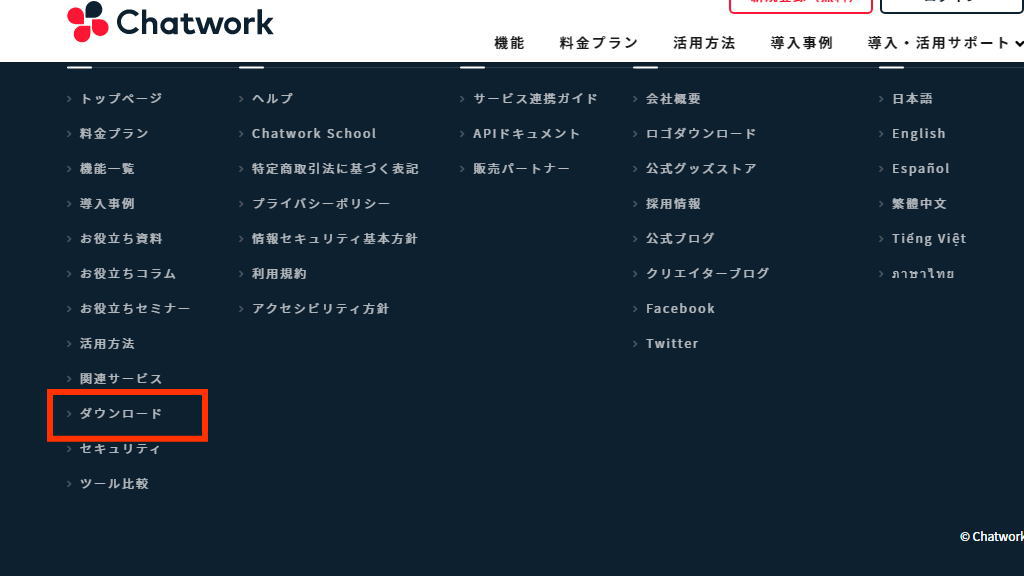Switch language to 繁體中文
Image resolution: width=1024 pixels, height=576 pixels.
(920, 204)
